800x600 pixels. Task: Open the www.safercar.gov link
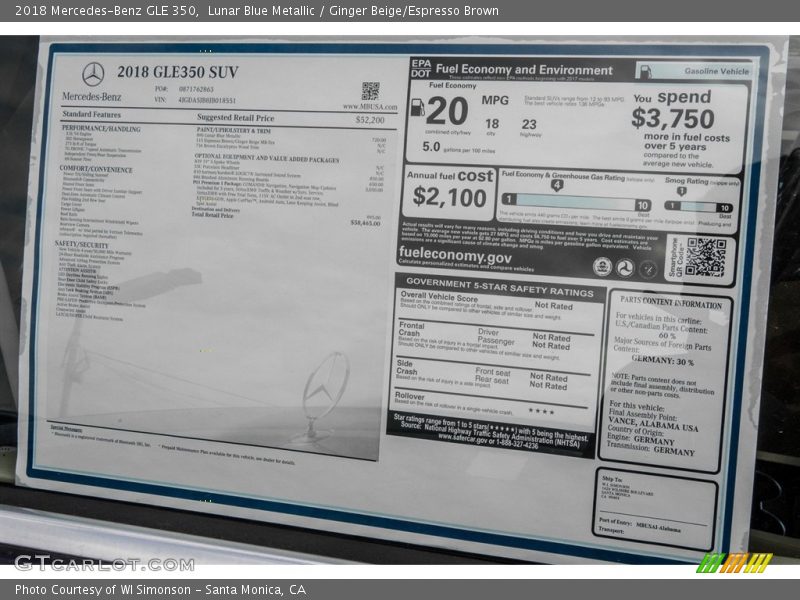(x=463, y=438)
